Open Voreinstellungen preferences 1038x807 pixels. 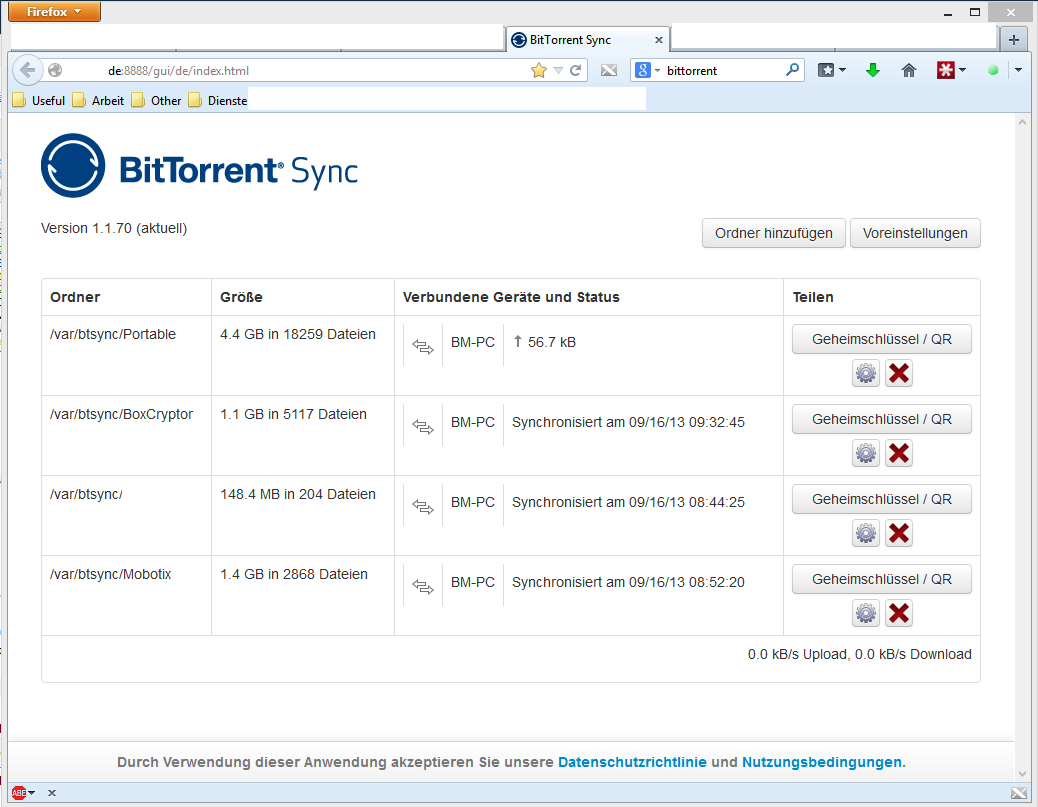tap(915, 233)
